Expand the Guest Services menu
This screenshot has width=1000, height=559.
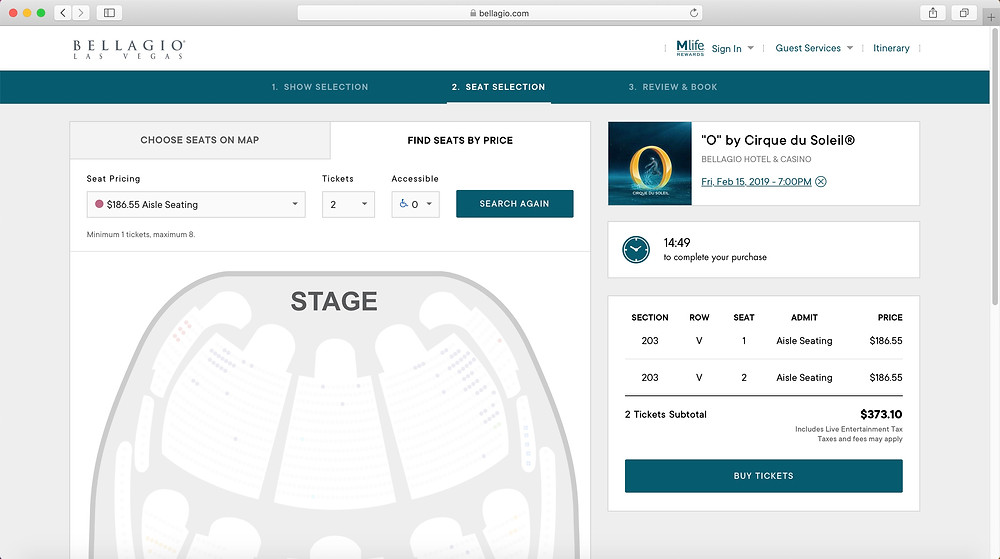click(814, 48)
